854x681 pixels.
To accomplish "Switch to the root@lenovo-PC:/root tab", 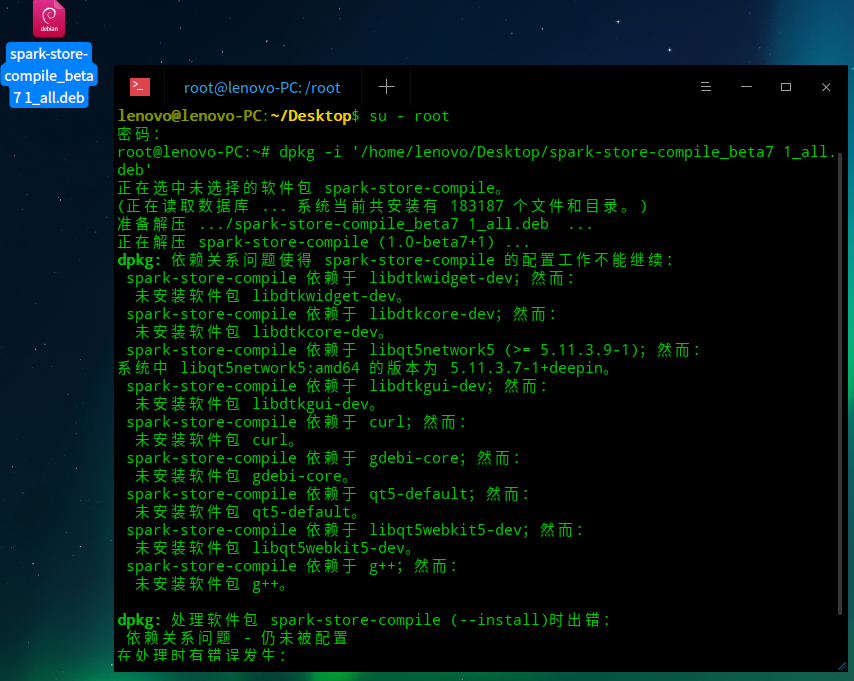I will (x=262, y=88).
